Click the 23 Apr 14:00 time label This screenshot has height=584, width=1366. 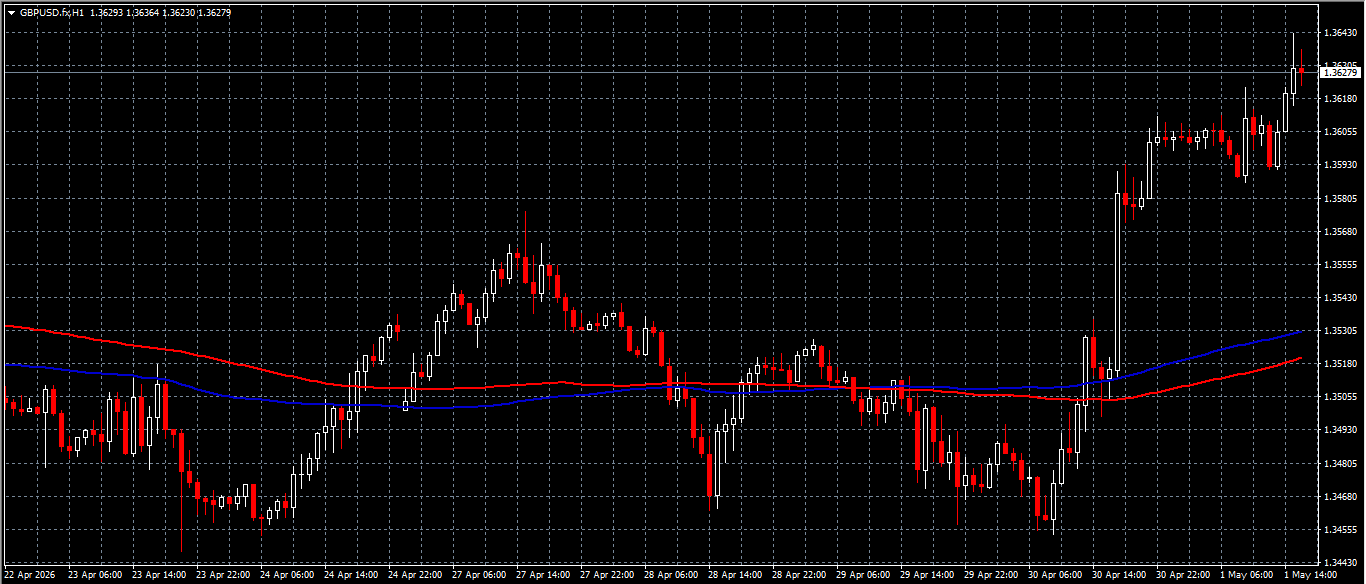[x=160, y=576]
